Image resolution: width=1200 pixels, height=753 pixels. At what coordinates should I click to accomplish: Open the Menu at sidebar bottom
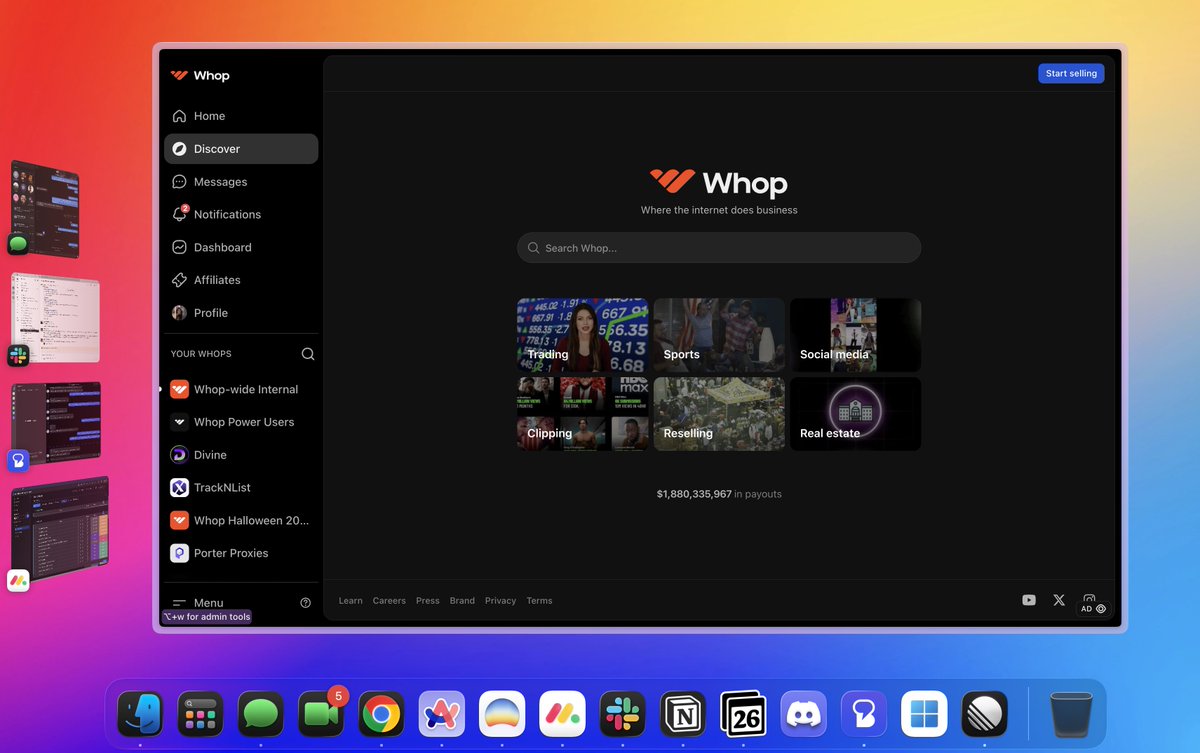pos(198,603)
